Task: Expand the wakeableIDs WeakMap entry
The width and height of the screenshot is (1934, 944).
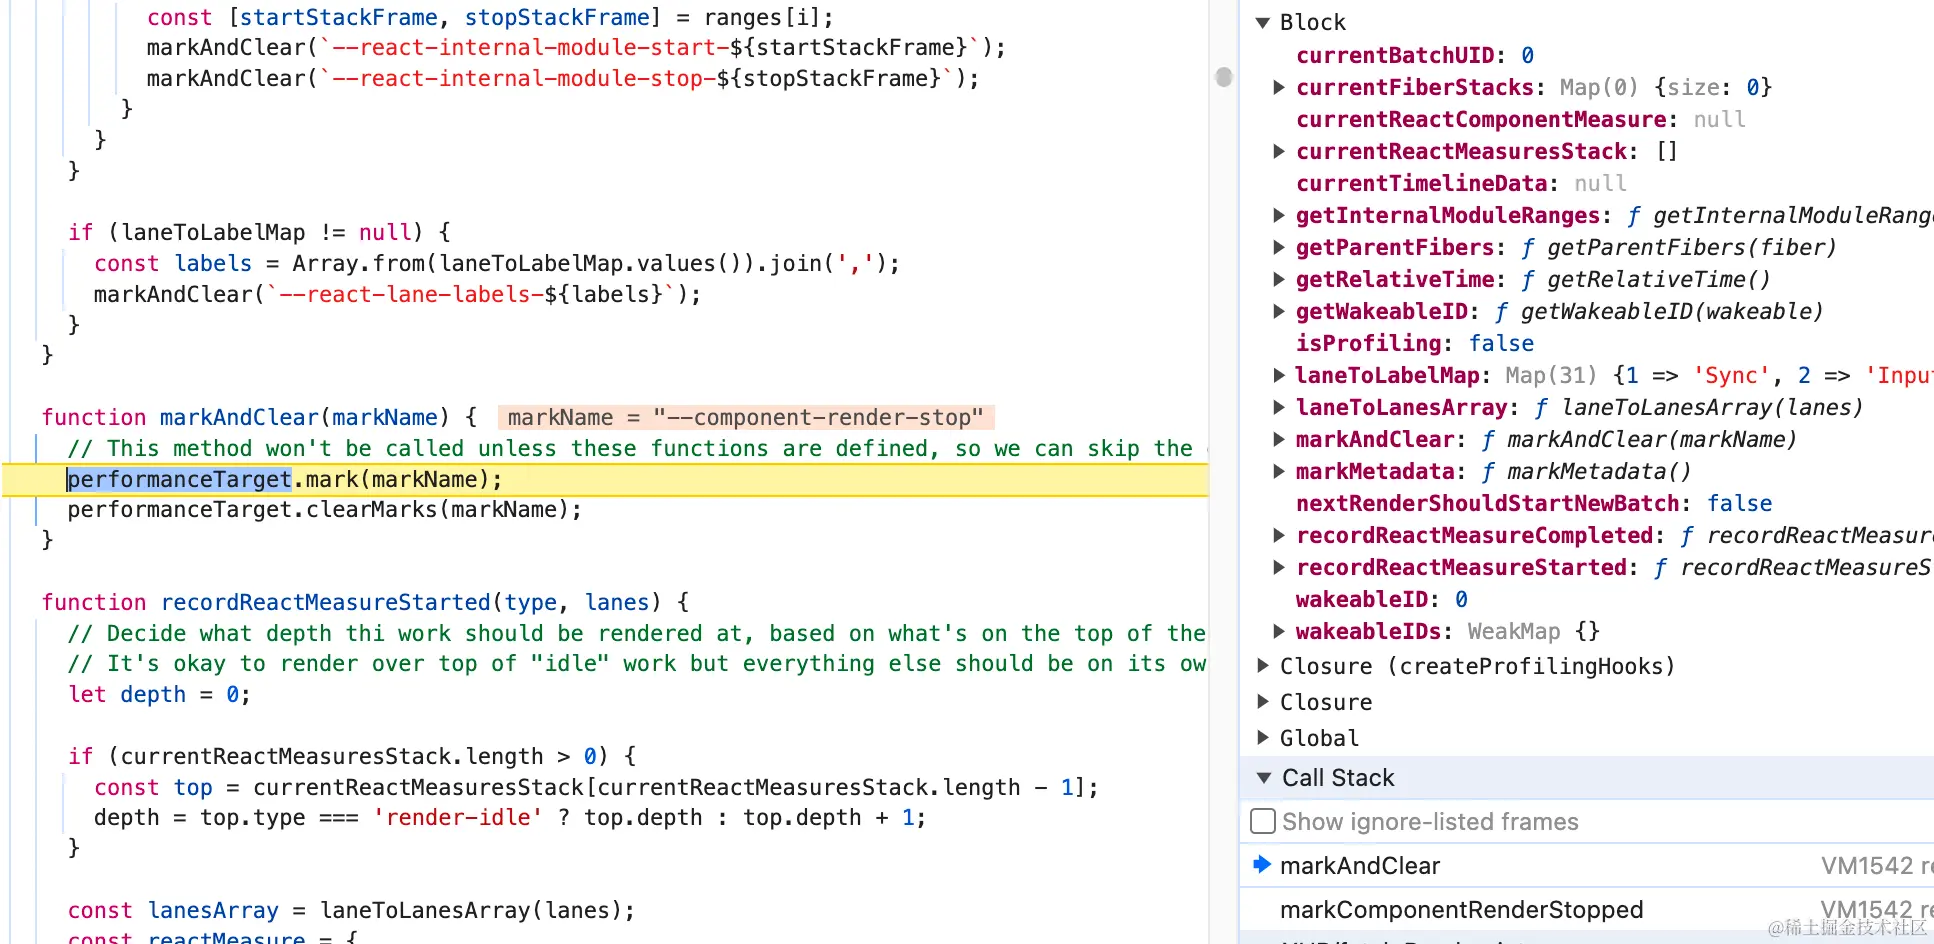Action: pos(1279,631)
